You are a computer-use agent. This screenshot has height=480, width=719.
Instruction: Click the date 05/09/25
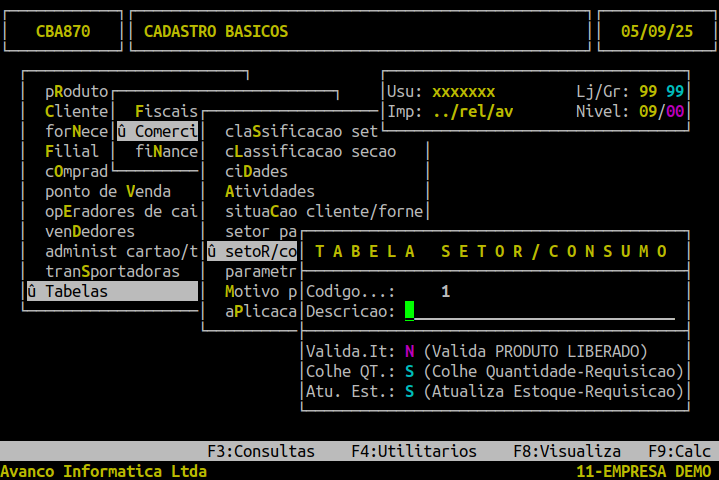point(657,32)
